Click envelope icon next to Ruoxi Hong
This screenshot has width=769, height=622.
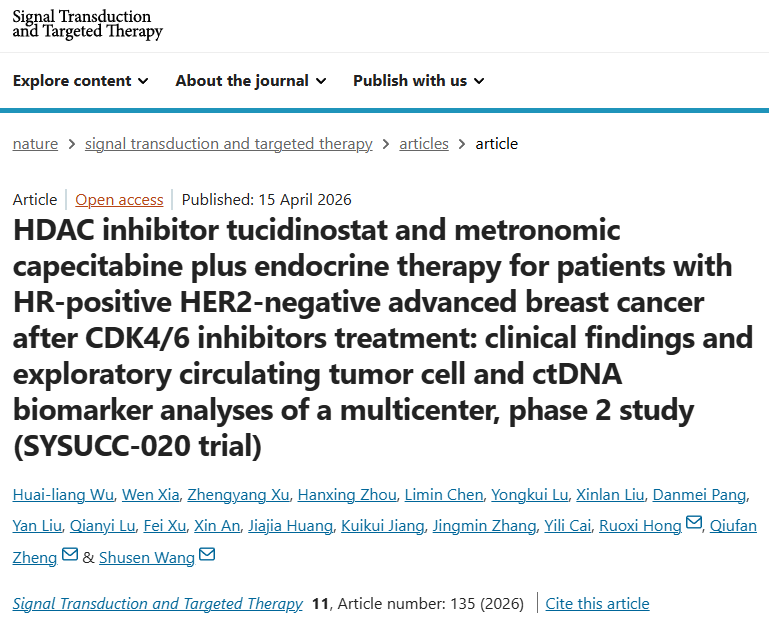tap(694, 524)
